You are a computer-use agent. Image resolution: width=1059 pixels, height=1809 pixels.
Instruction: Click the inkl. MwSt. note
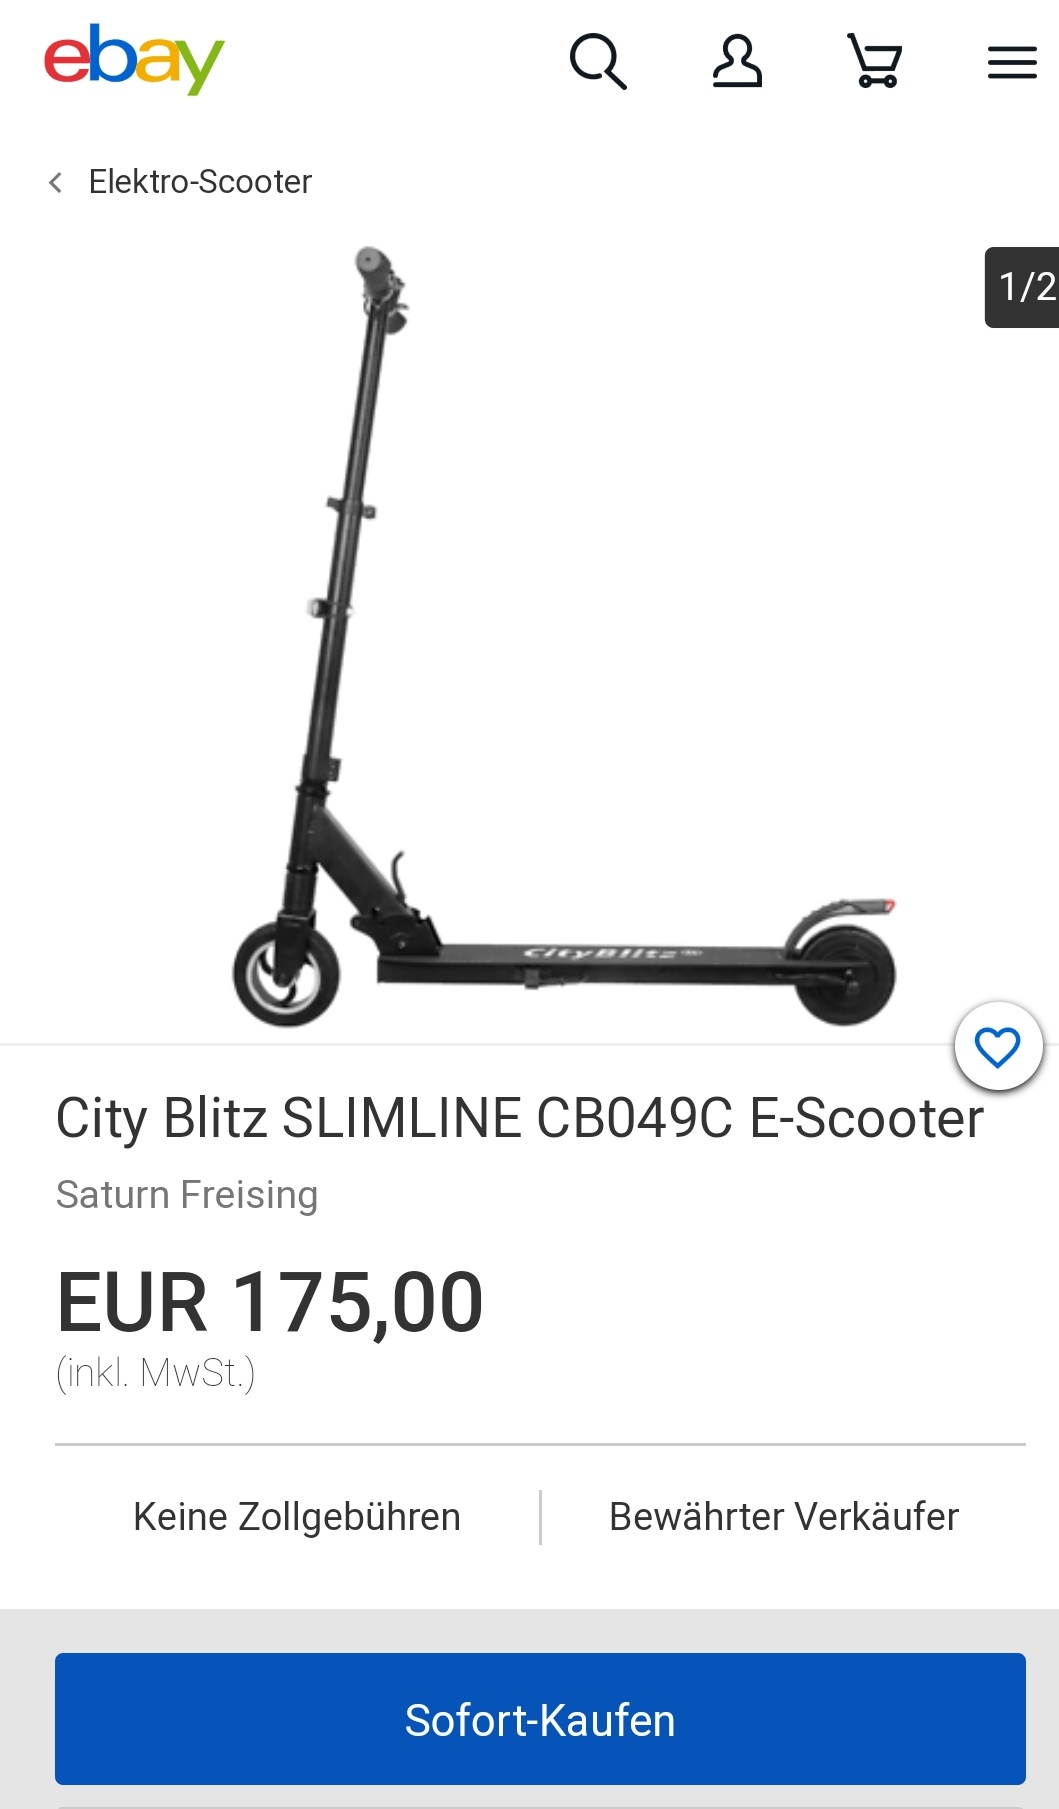point(156,1373)
